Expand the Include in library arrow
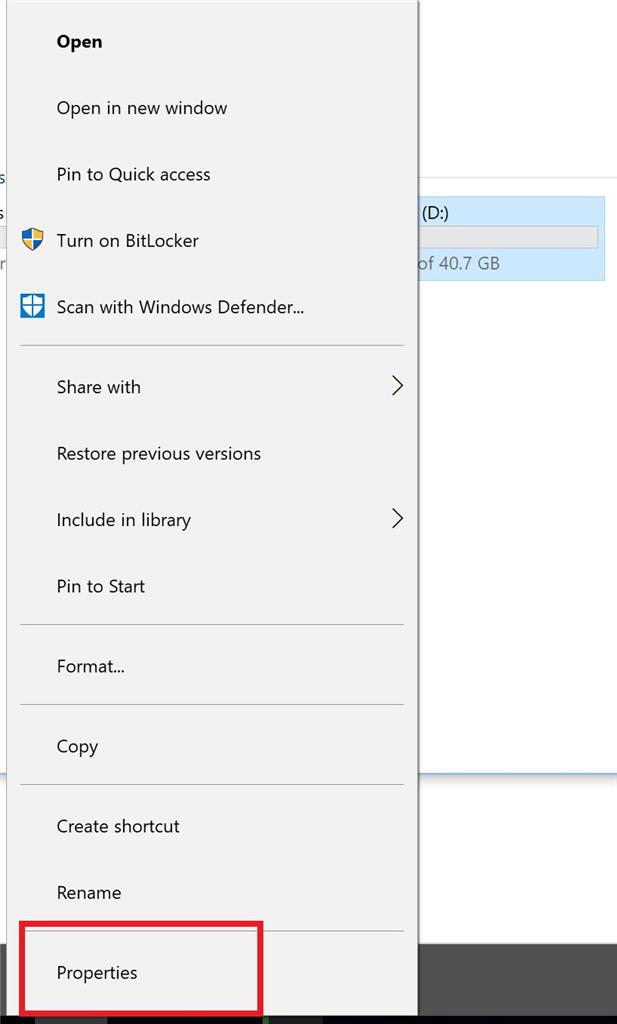 [397, 519]
